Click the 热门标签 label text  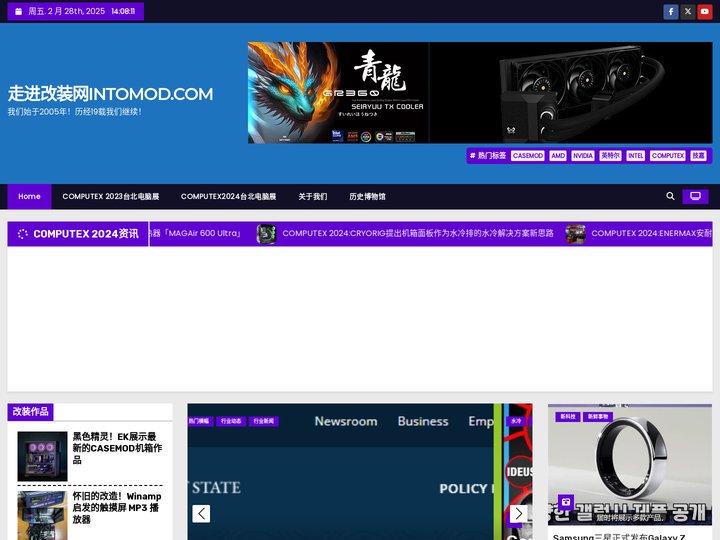(492, 156)
